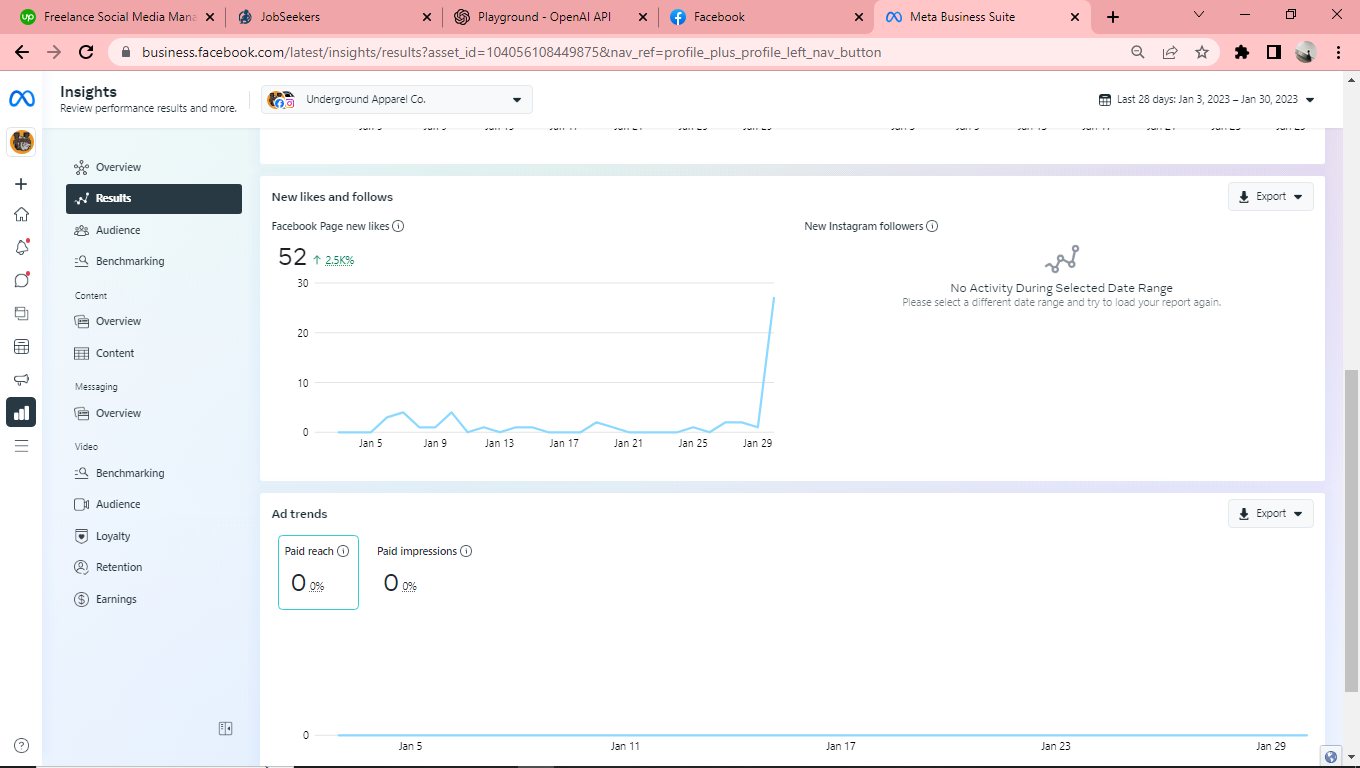This screenshot has width=1360, height=768.
Task: Open Content item in sidebar
Action: (x=154, y=353)
